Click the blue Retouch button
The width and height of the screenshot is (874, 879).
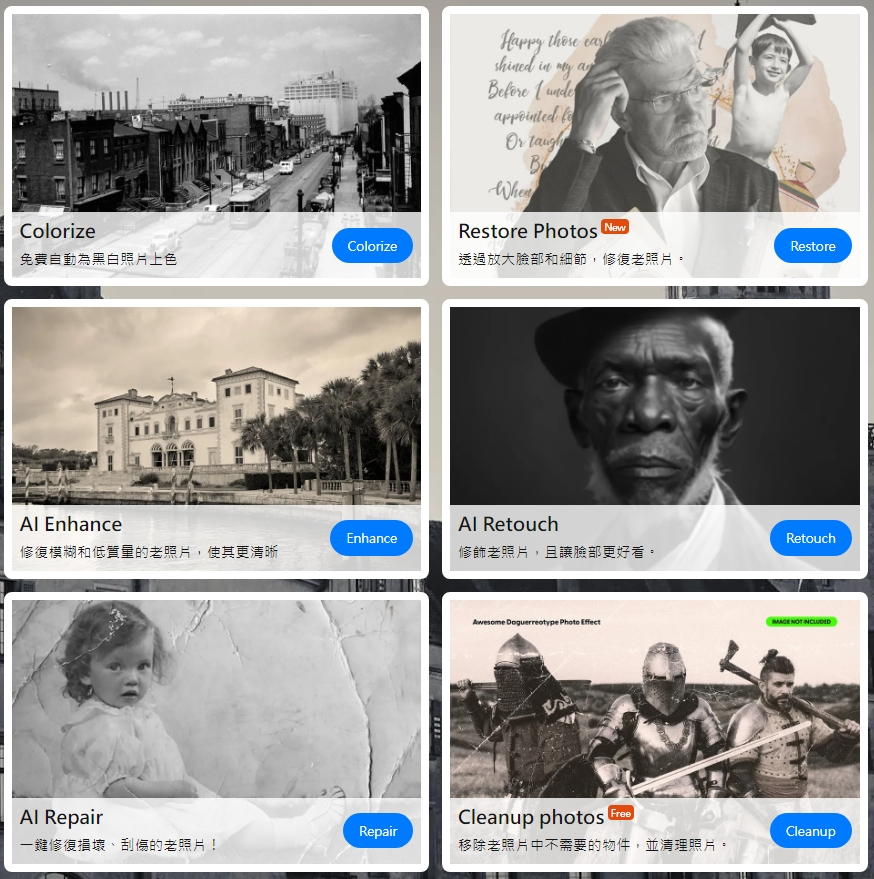811,538
